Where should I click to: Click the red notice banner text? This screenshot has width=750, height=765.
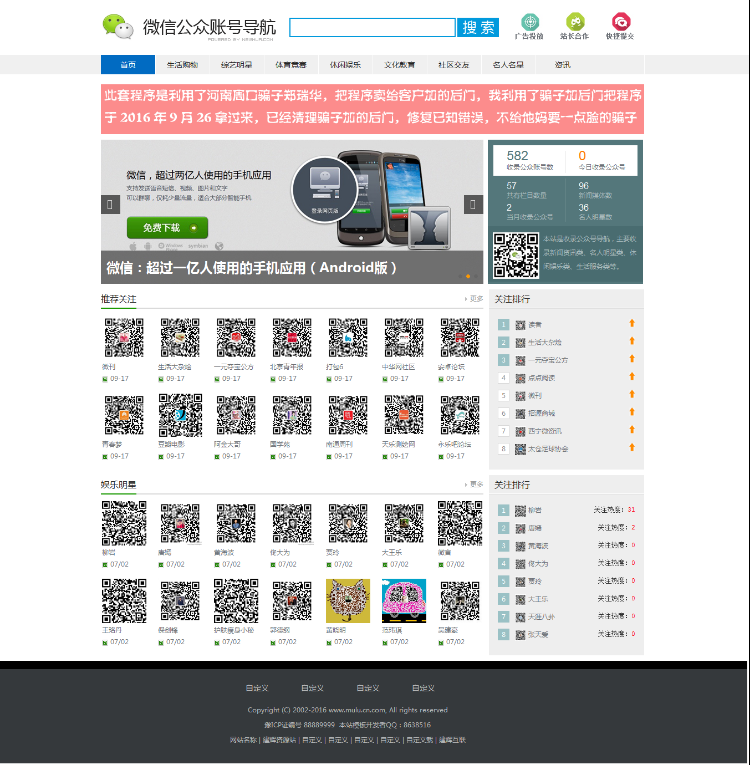tap(372, 109)
